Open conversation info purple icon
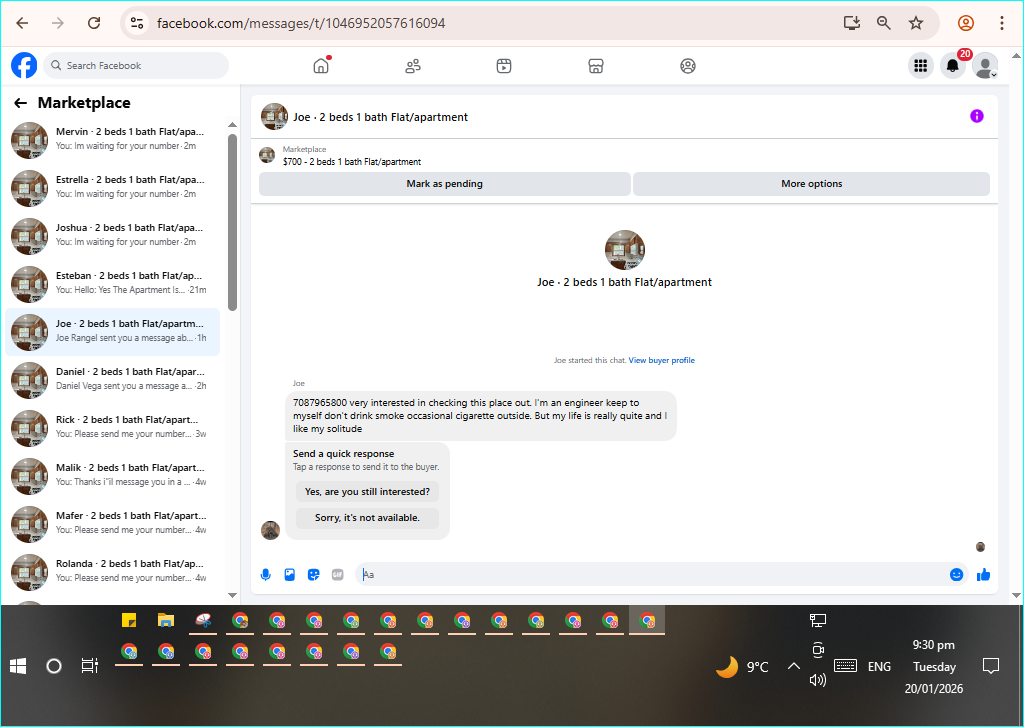The height and width of the screenshot is (727, 1024). [977, 116]
